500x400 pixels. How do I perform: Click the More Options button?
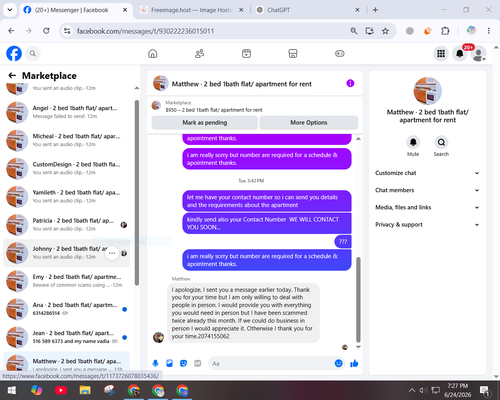309,123
